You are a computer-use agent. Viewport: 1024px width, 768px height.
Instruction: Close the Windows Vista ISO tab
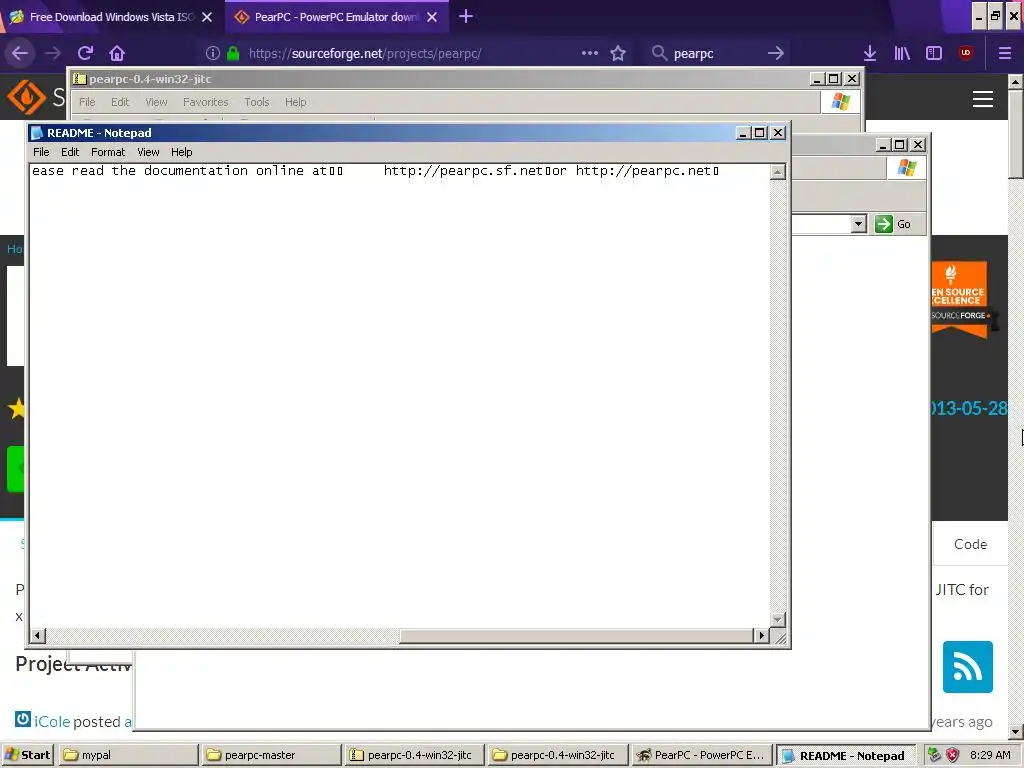[207, 17]
